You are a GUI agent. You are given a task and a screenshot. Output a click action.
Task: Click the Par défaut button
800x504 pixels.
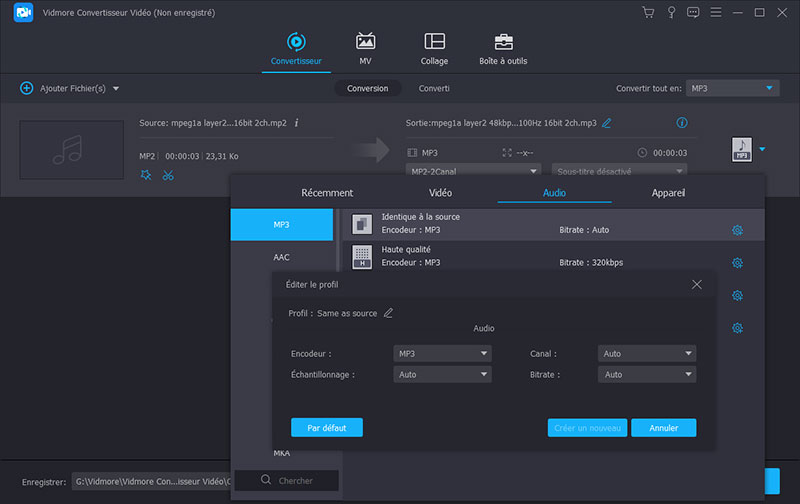[326, 428]
